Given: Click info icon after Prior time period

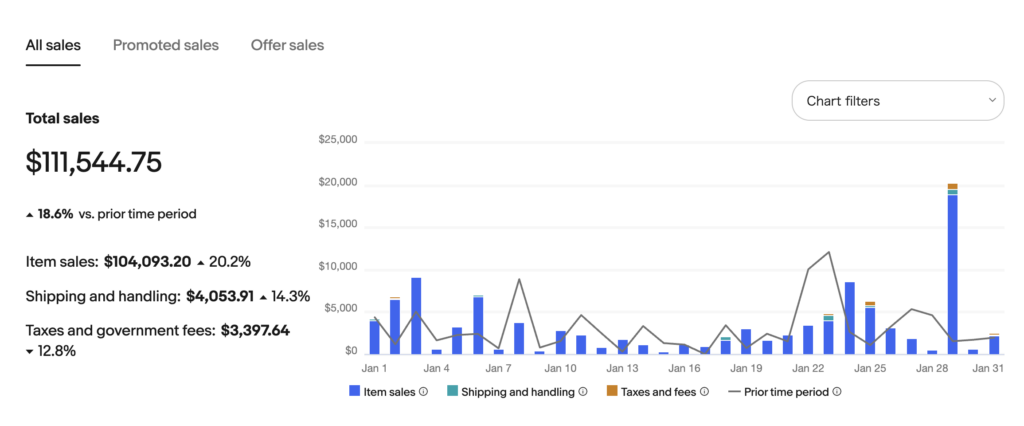Looking at the screenshot, I should click(836, 392).
